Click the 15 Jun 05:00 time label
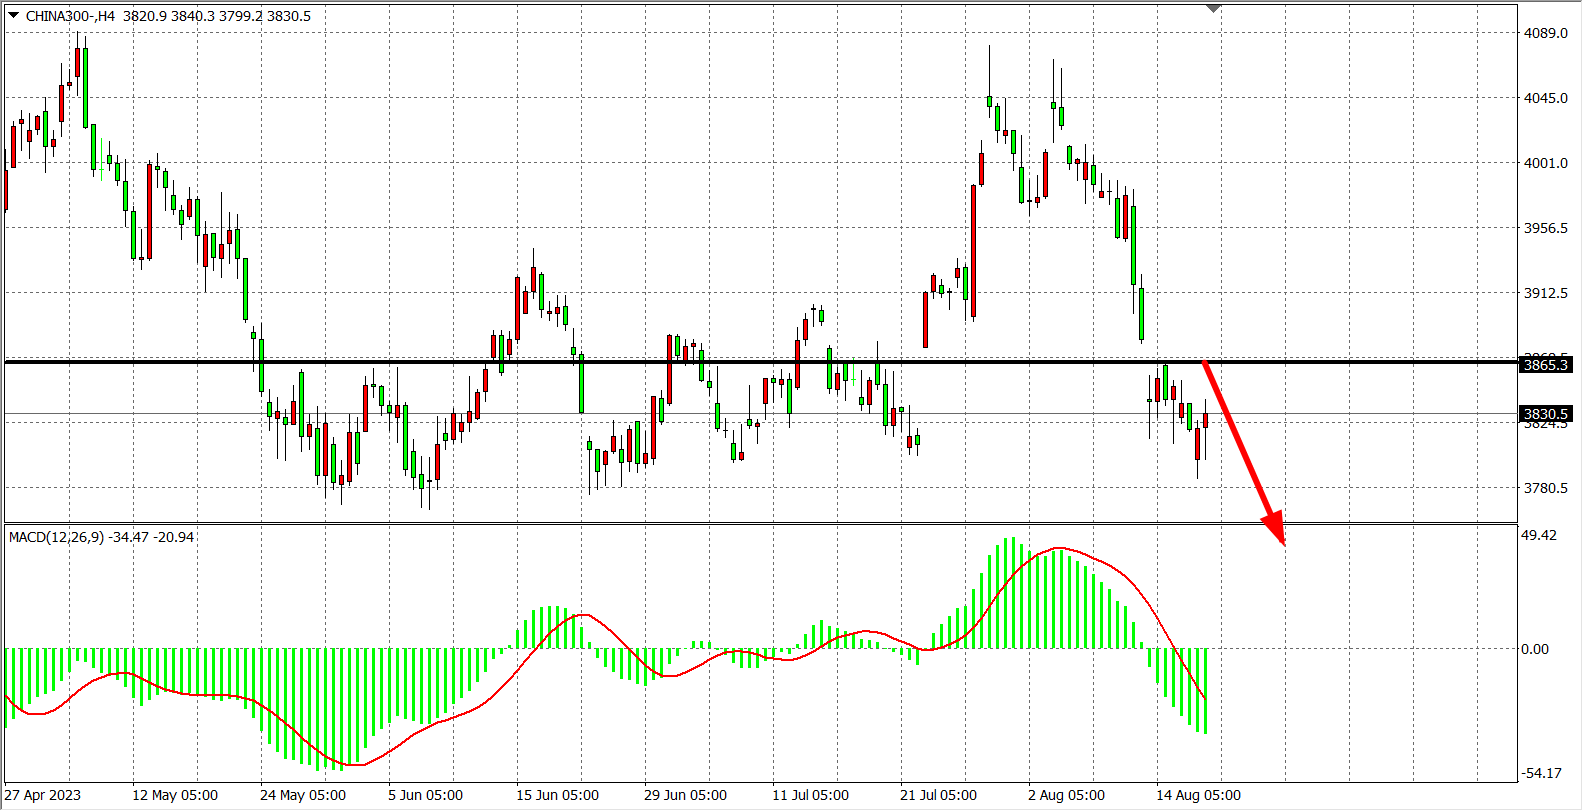Viewport: 1583px width, 811px height. (x=557, y=795)
